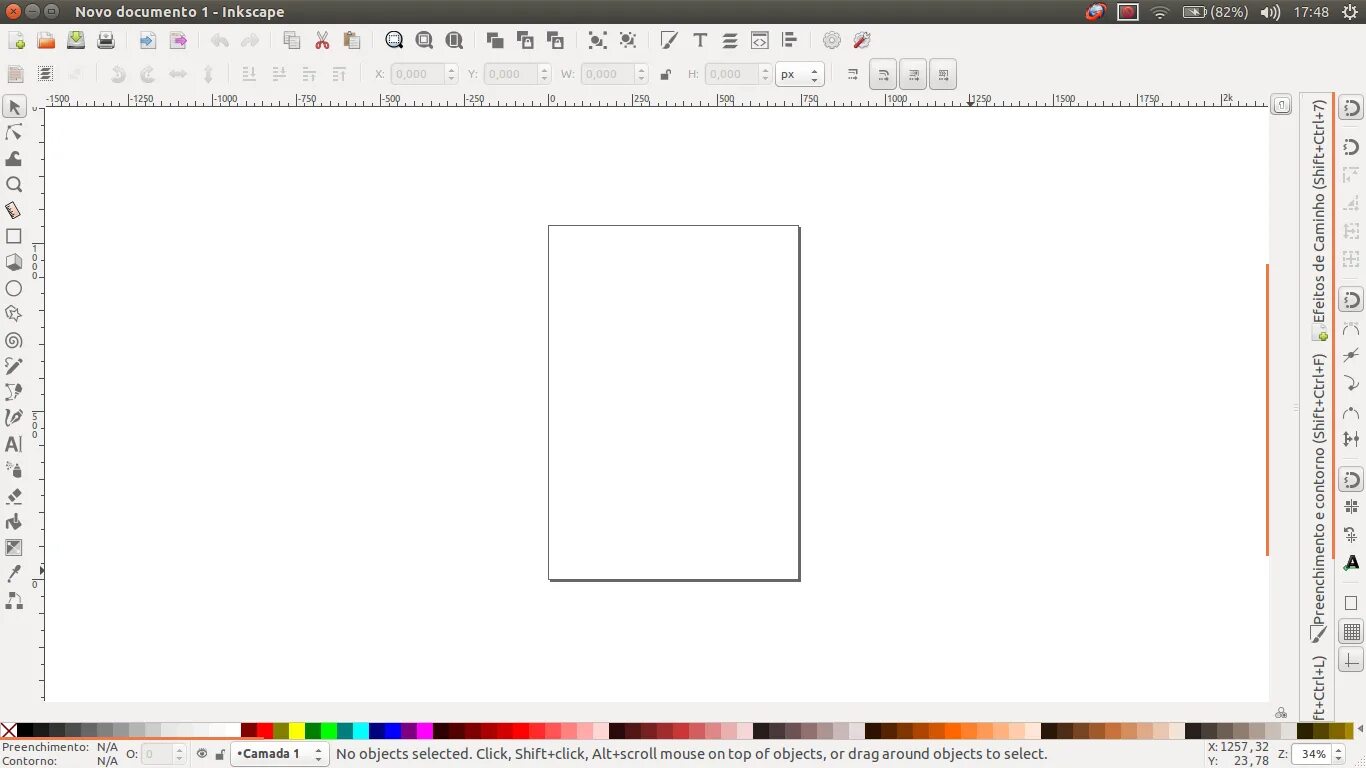
Task: Select the Text tool in toolbox
Action: coord(14,444)
